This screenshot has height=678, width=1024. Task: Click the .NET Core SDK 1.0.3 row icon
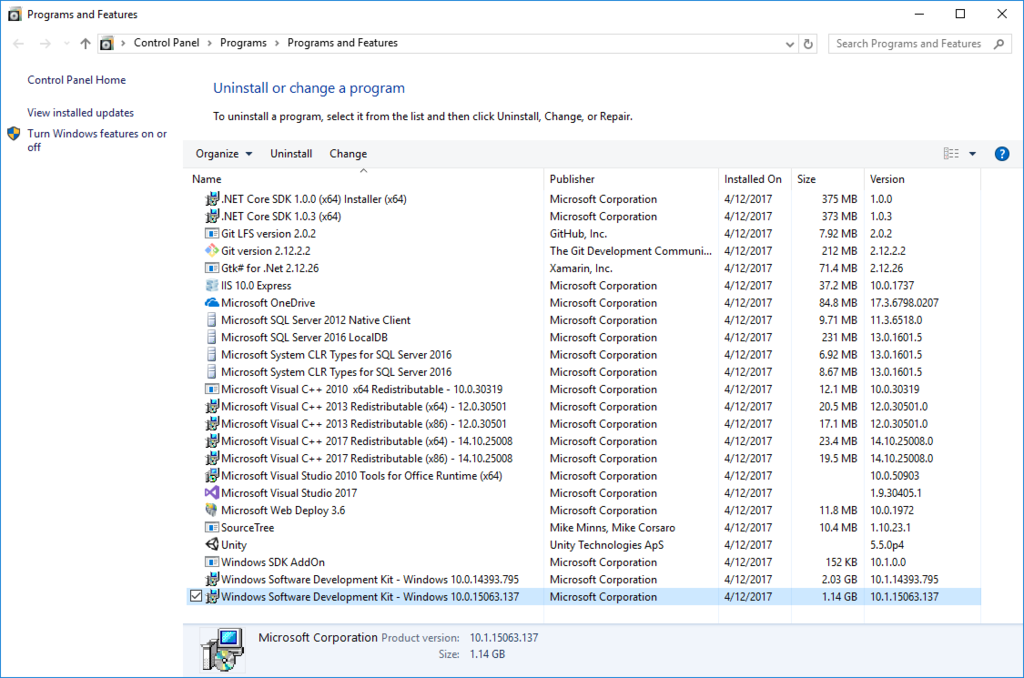(212, 216)
